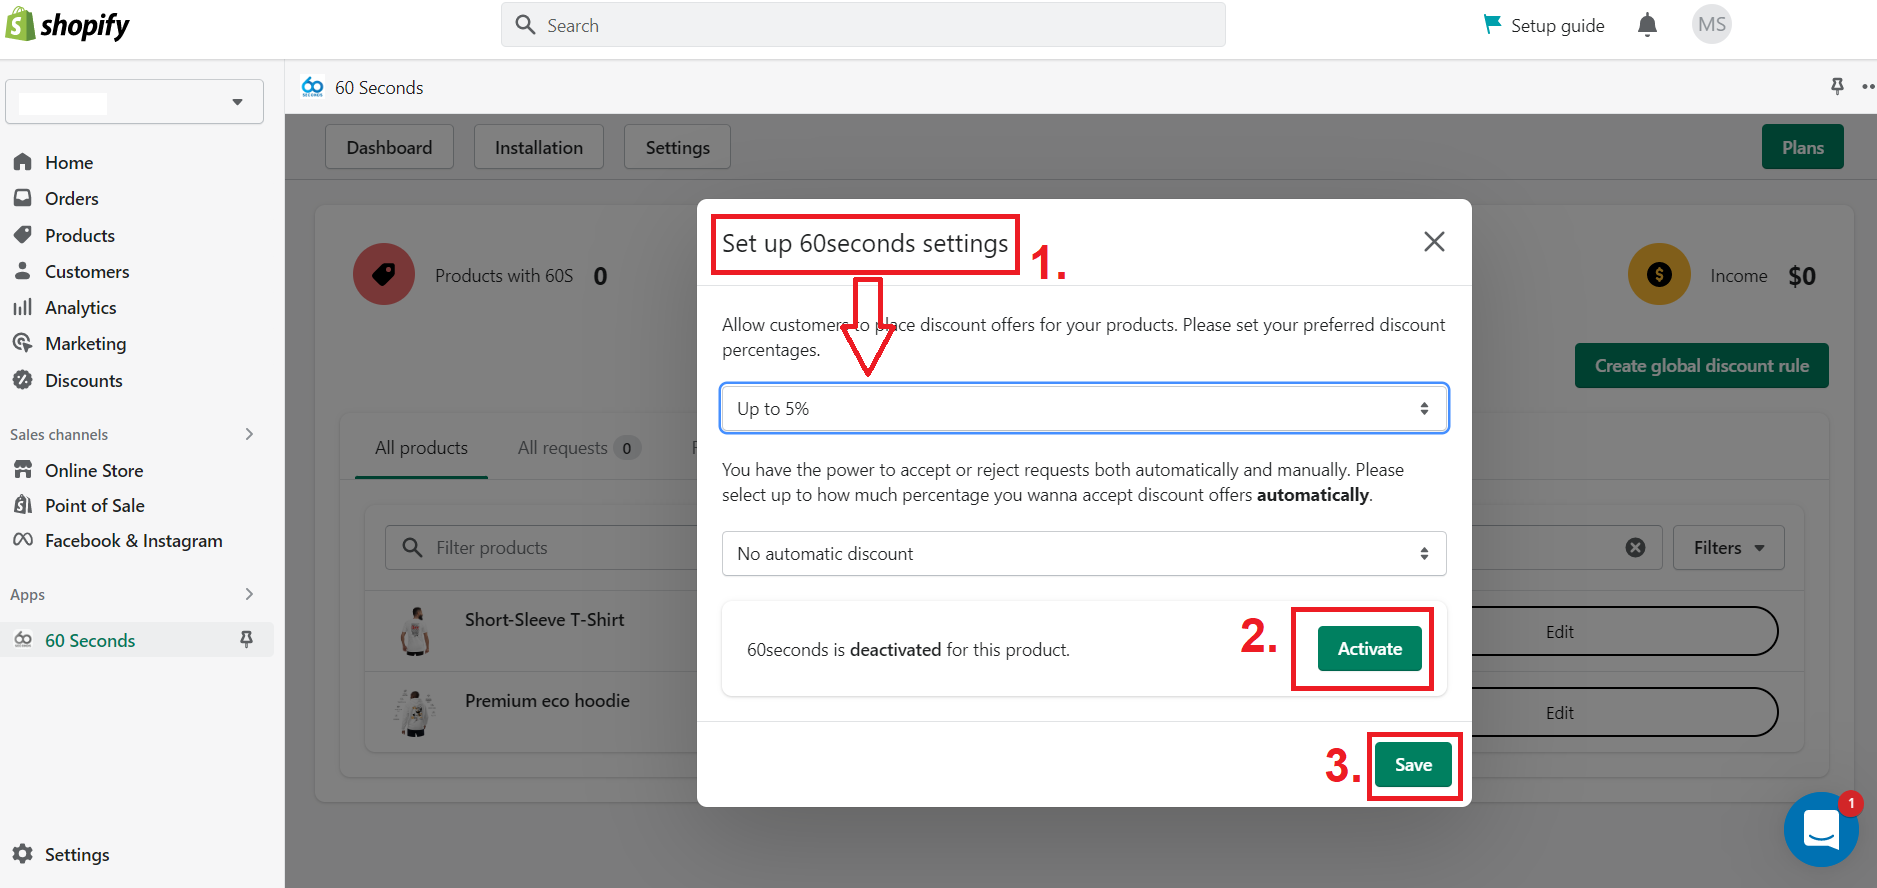Go to Home in sidebar
The width and height of the screenshot is (1877, 888).
68,162
